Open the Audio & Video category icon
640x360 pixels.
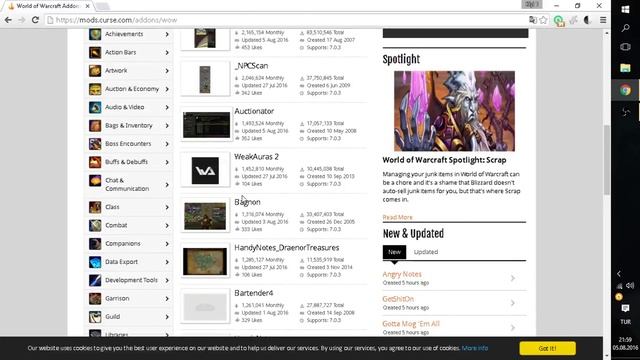click(x=95, y=107)
